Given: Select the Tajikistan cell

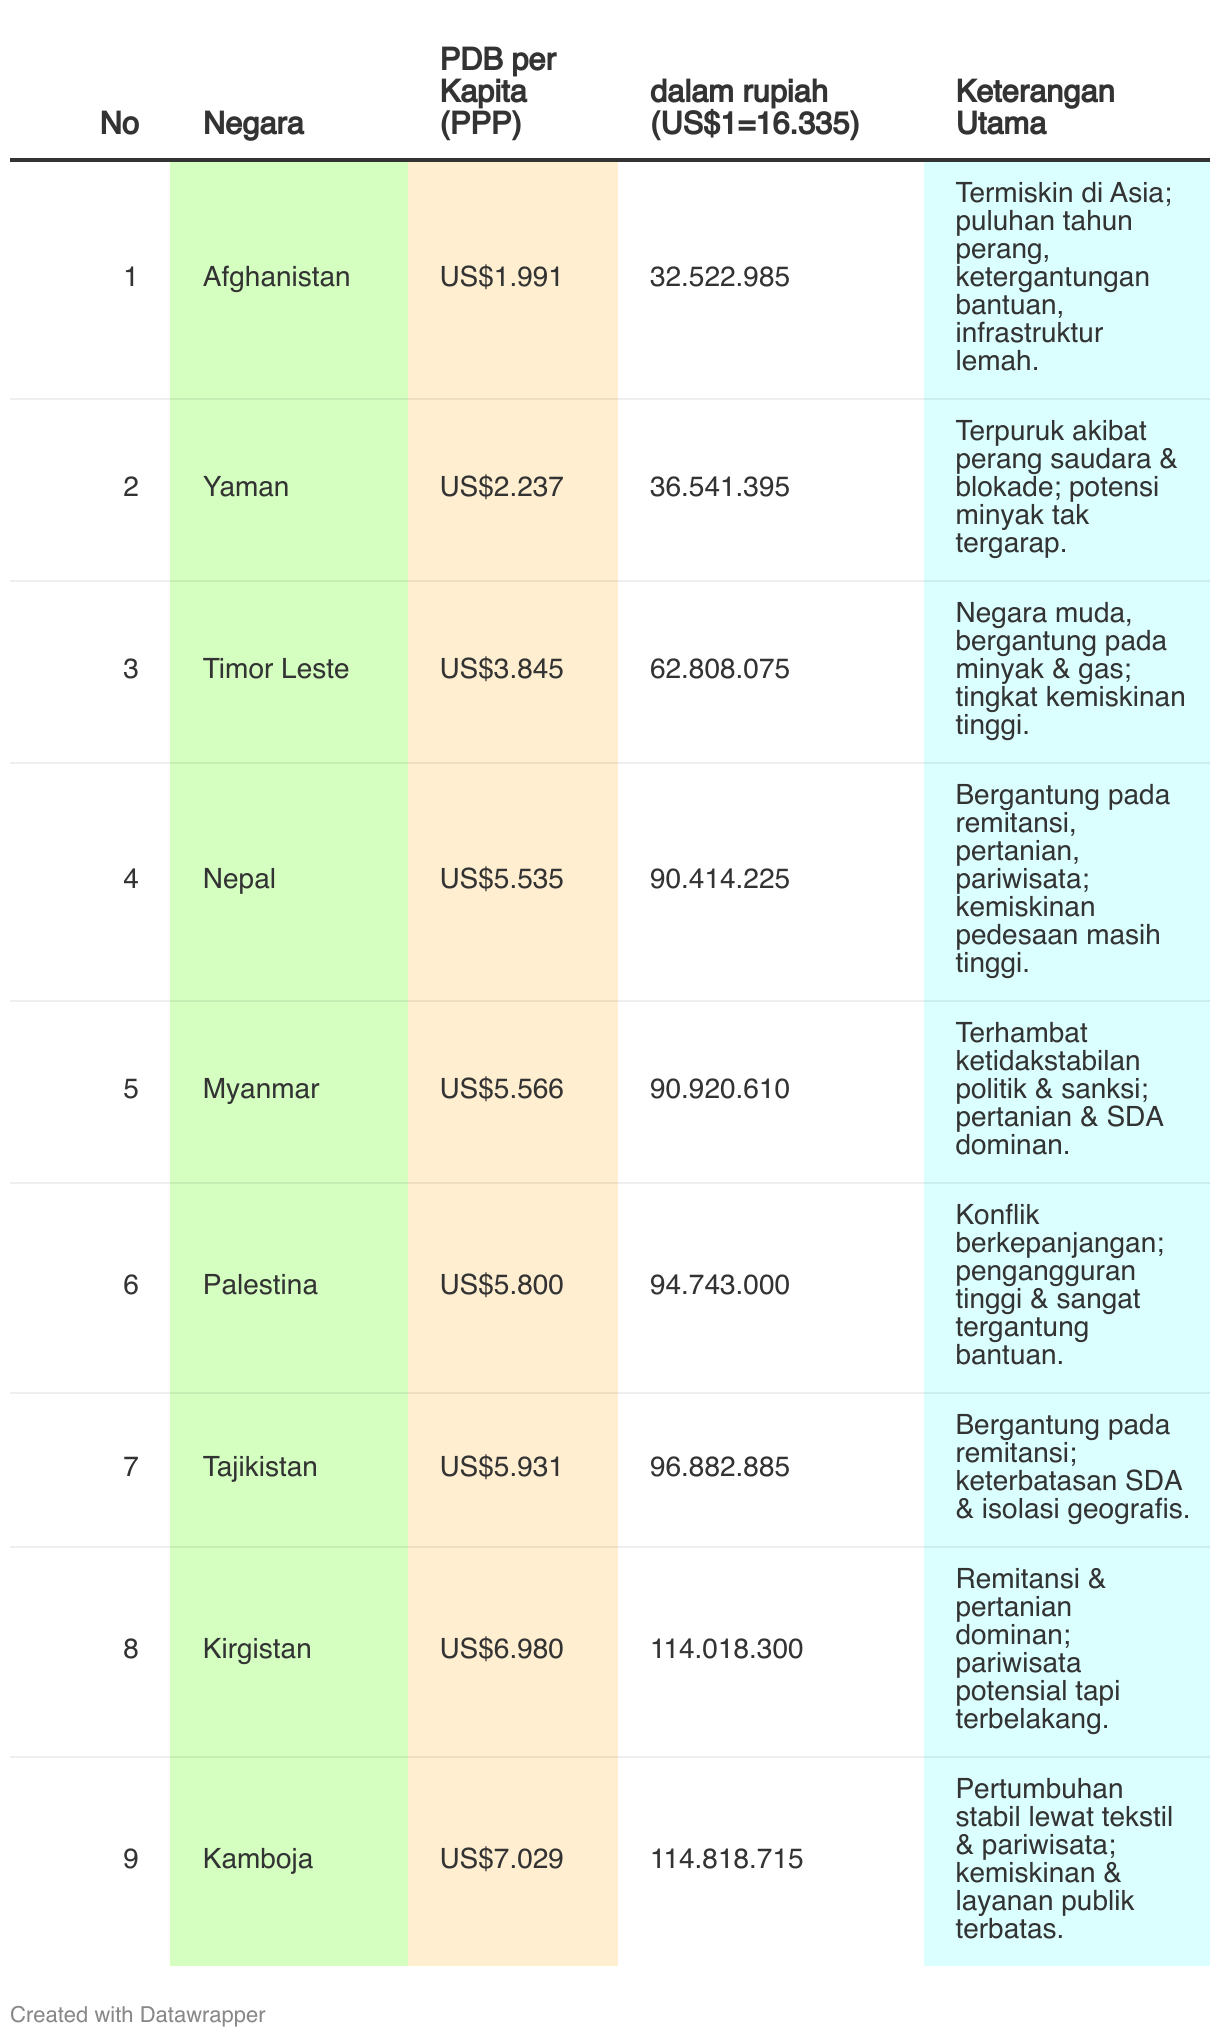Looking at the screenshot, I should point(289,1469).
